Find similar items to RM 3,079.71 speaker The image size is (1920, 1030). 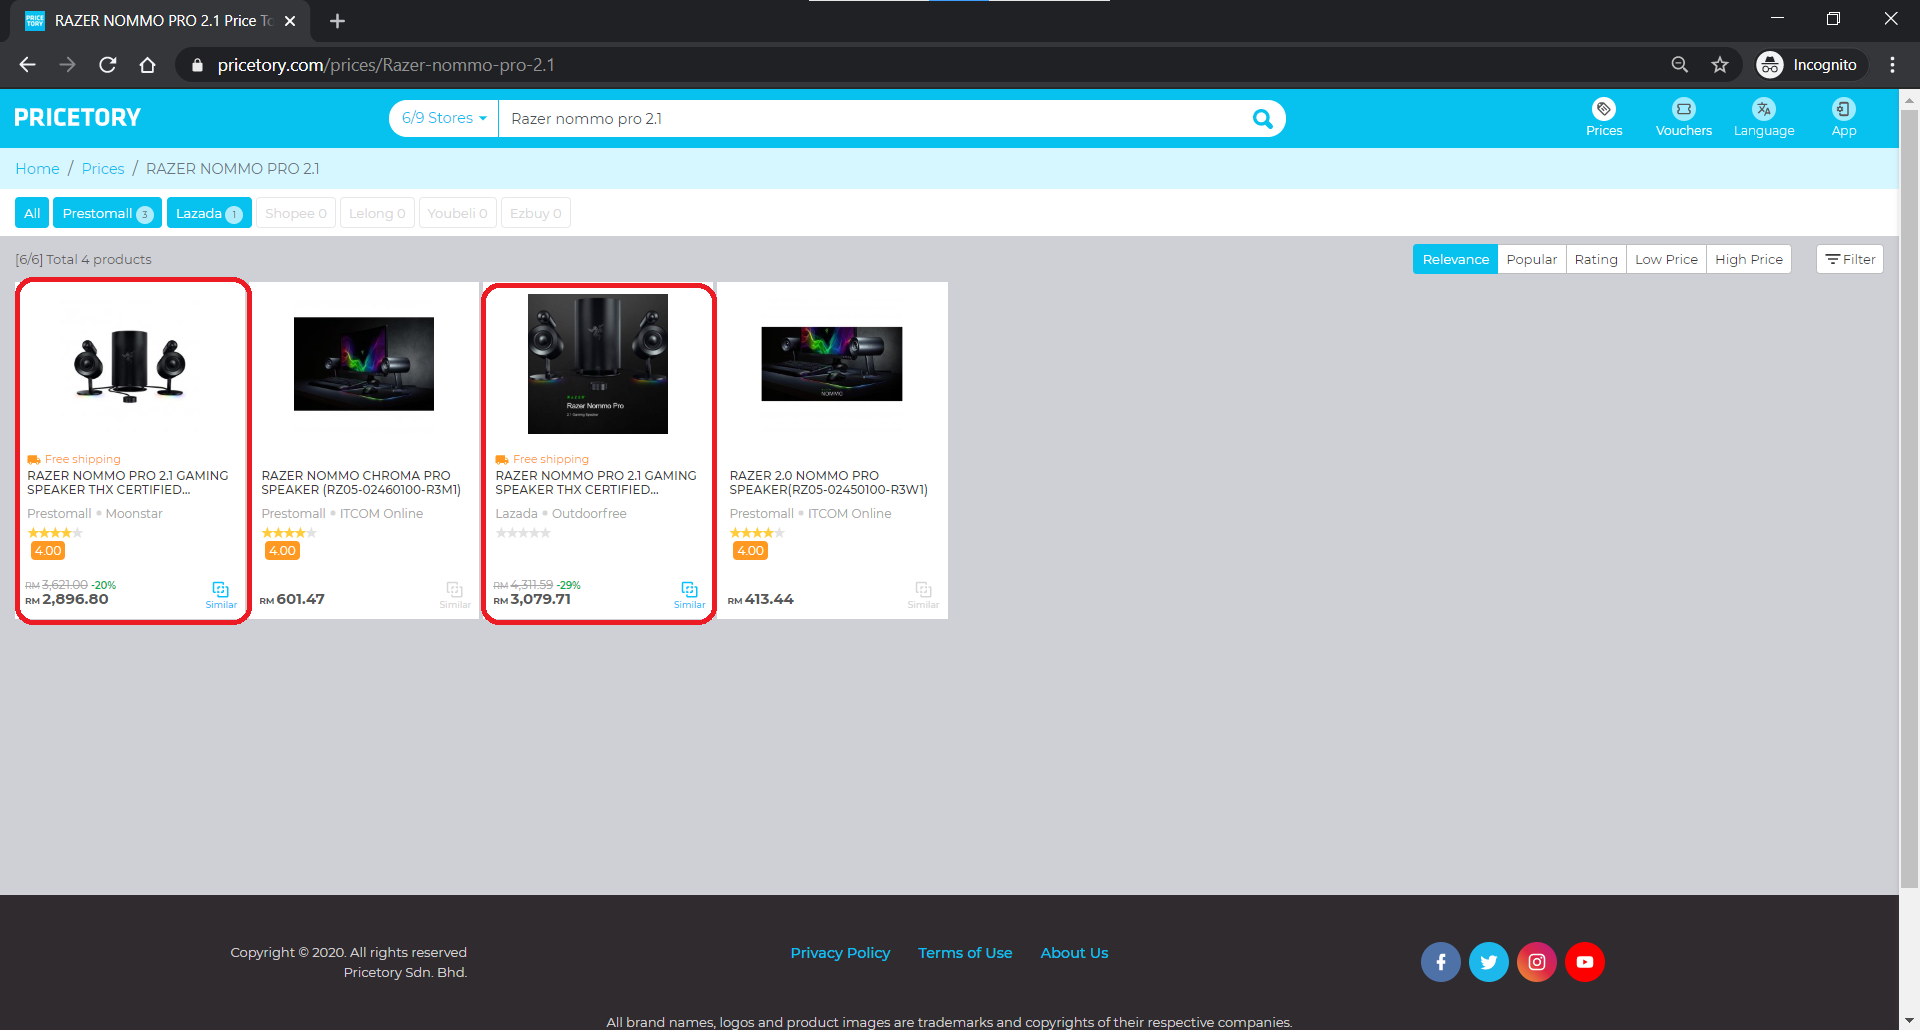pyautogui.click(x=689, y=594)
